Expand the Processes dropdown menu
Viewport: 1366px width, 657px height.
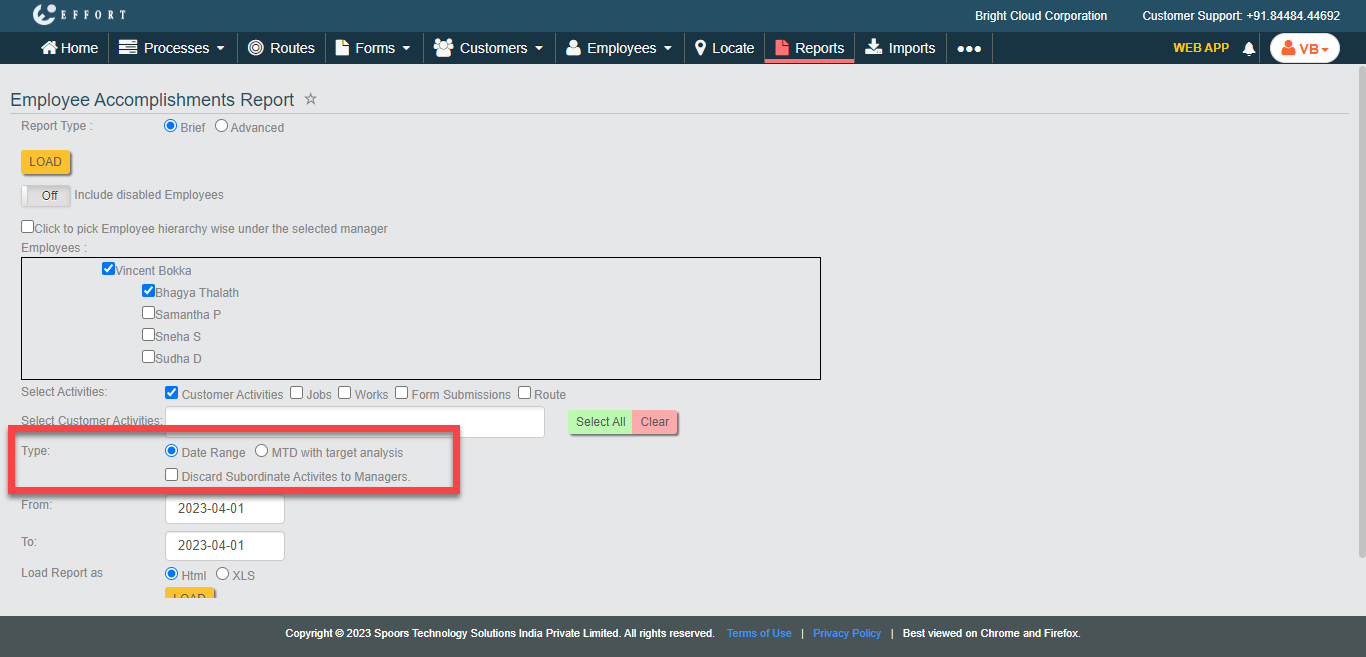164,48
